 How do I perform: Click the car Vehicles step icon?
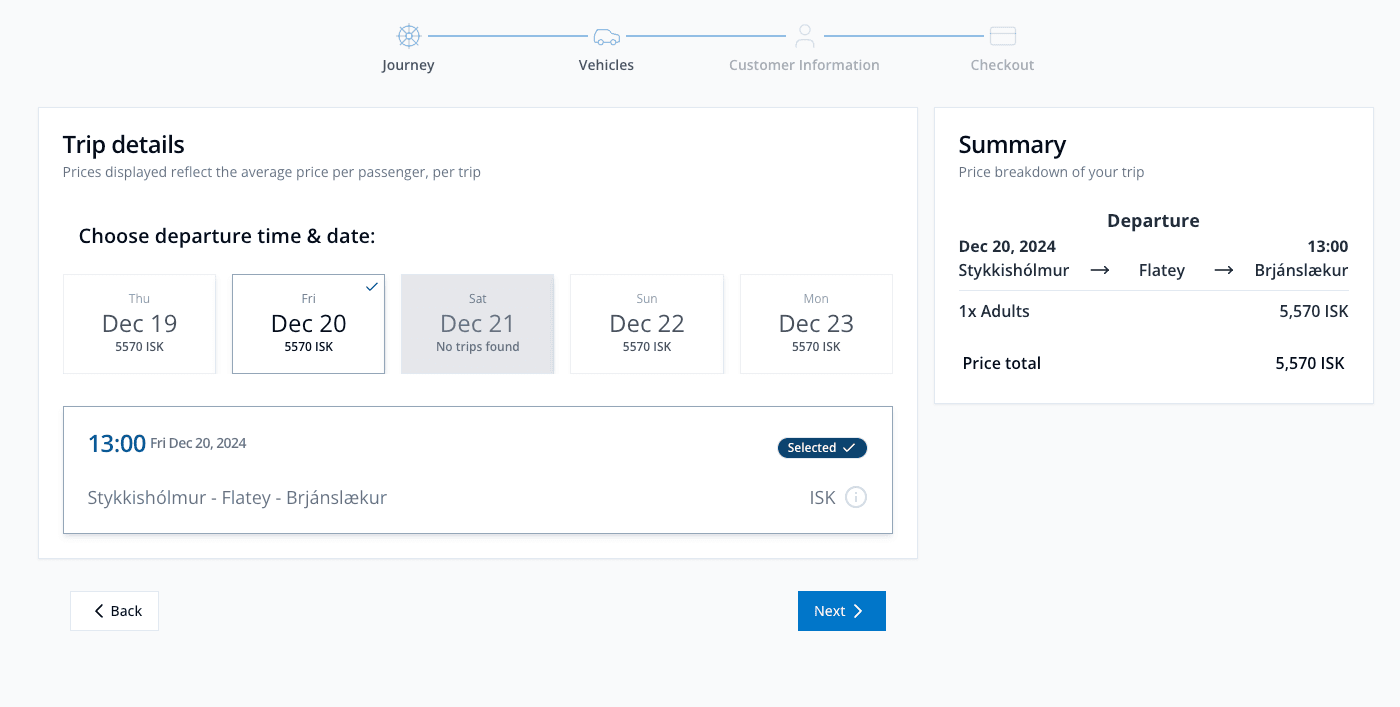(606, 37)
